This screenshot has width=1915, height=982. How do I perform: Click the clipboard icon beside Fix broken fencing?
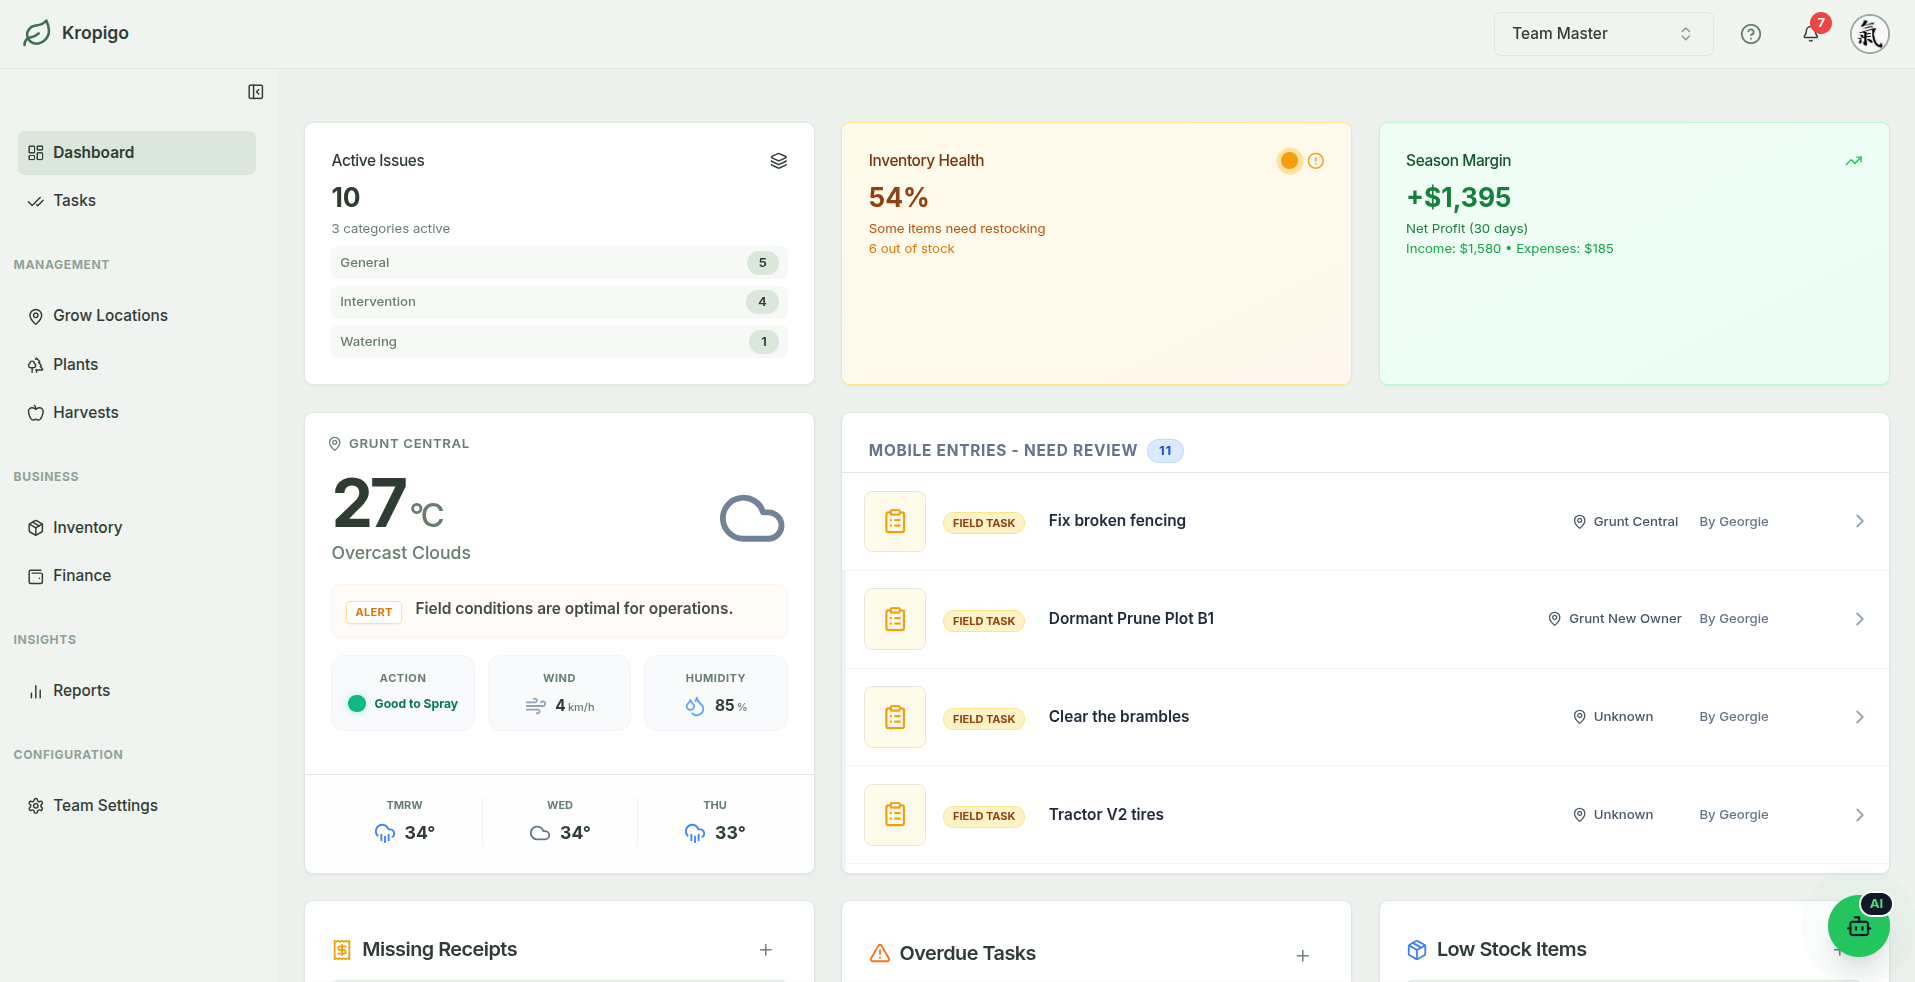(894, 521)
